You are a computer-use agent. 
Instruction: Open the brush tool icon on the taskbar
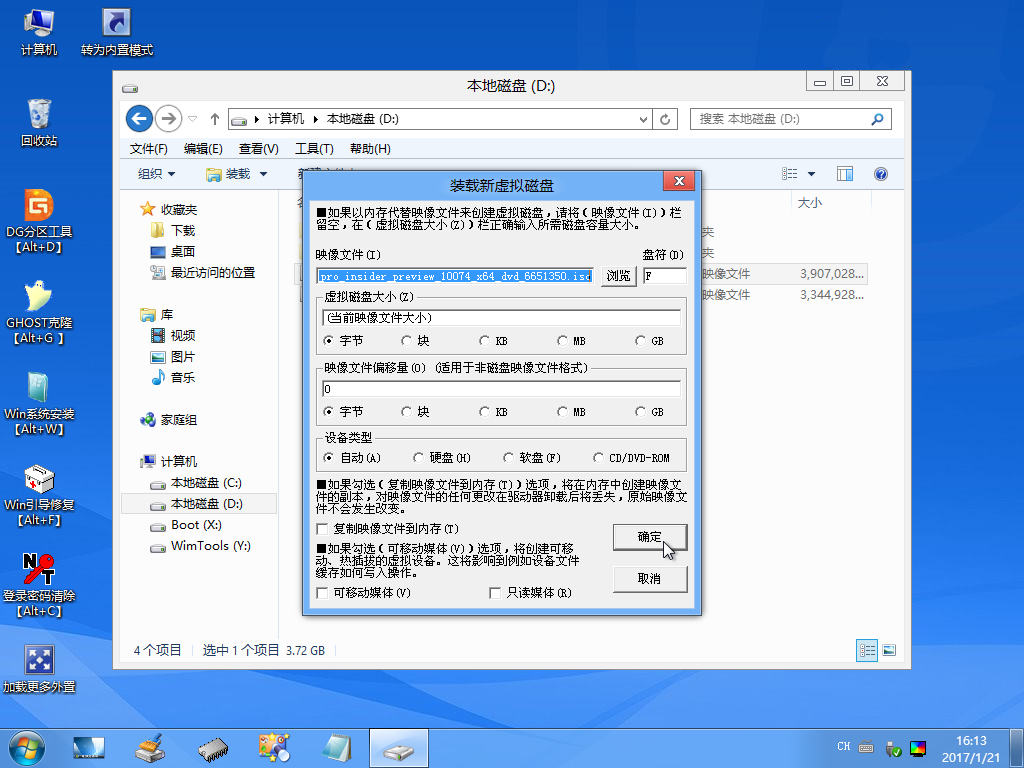tap(151, 748)
